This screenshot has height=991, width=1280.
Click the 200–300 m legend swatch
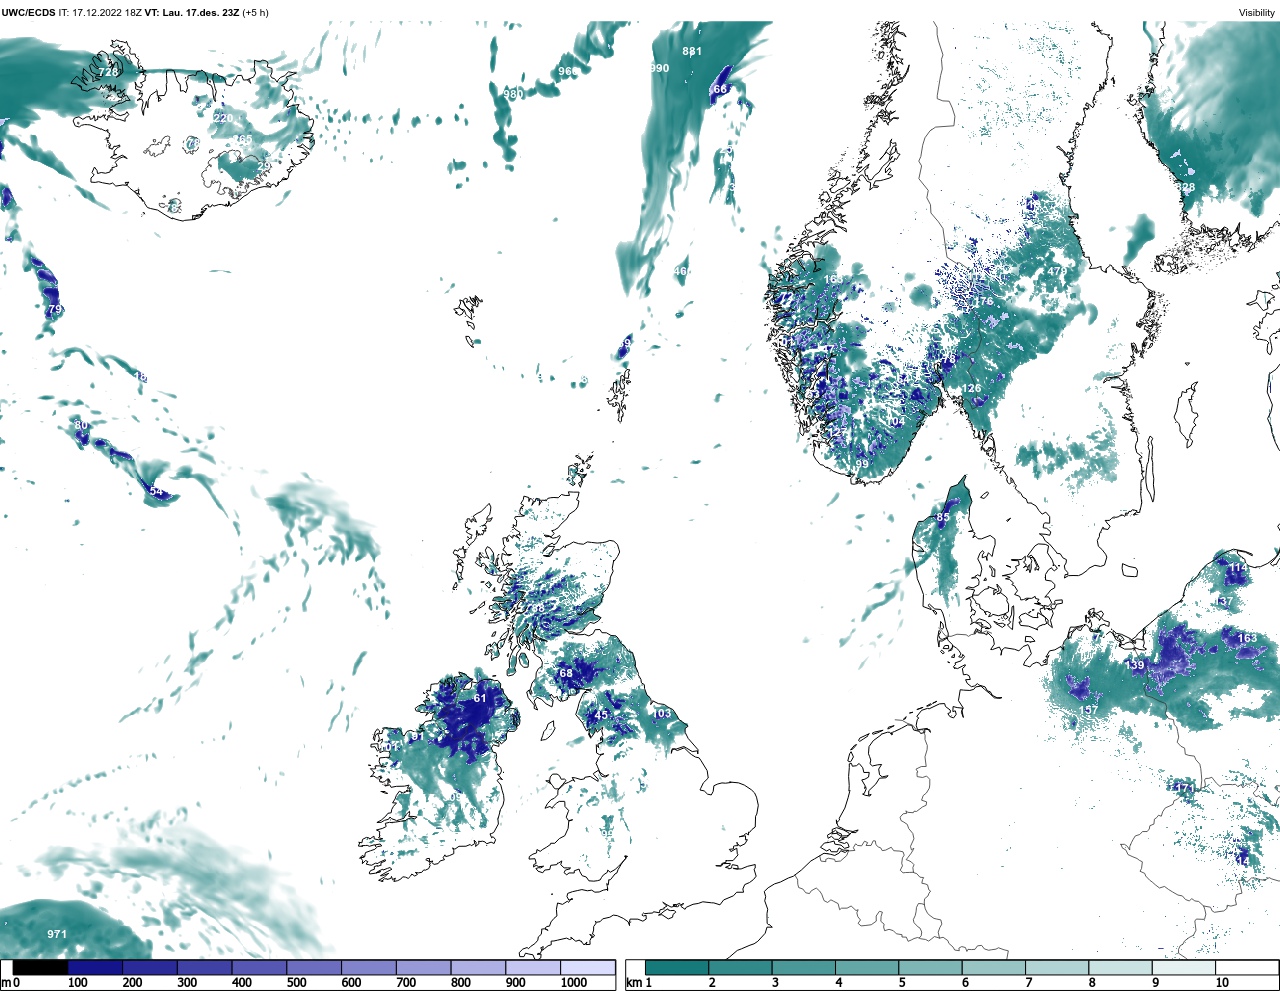point(150,967)
